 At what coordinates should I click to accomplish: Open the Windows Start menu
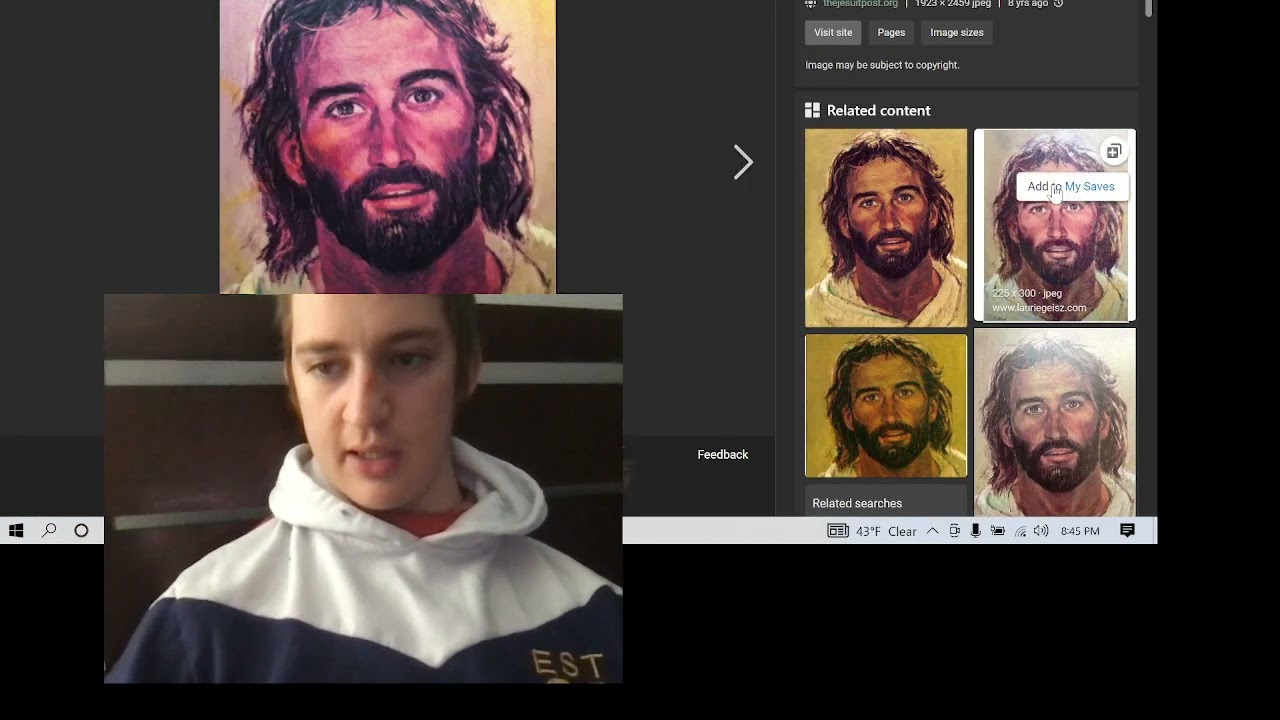[x=16, y=531]
